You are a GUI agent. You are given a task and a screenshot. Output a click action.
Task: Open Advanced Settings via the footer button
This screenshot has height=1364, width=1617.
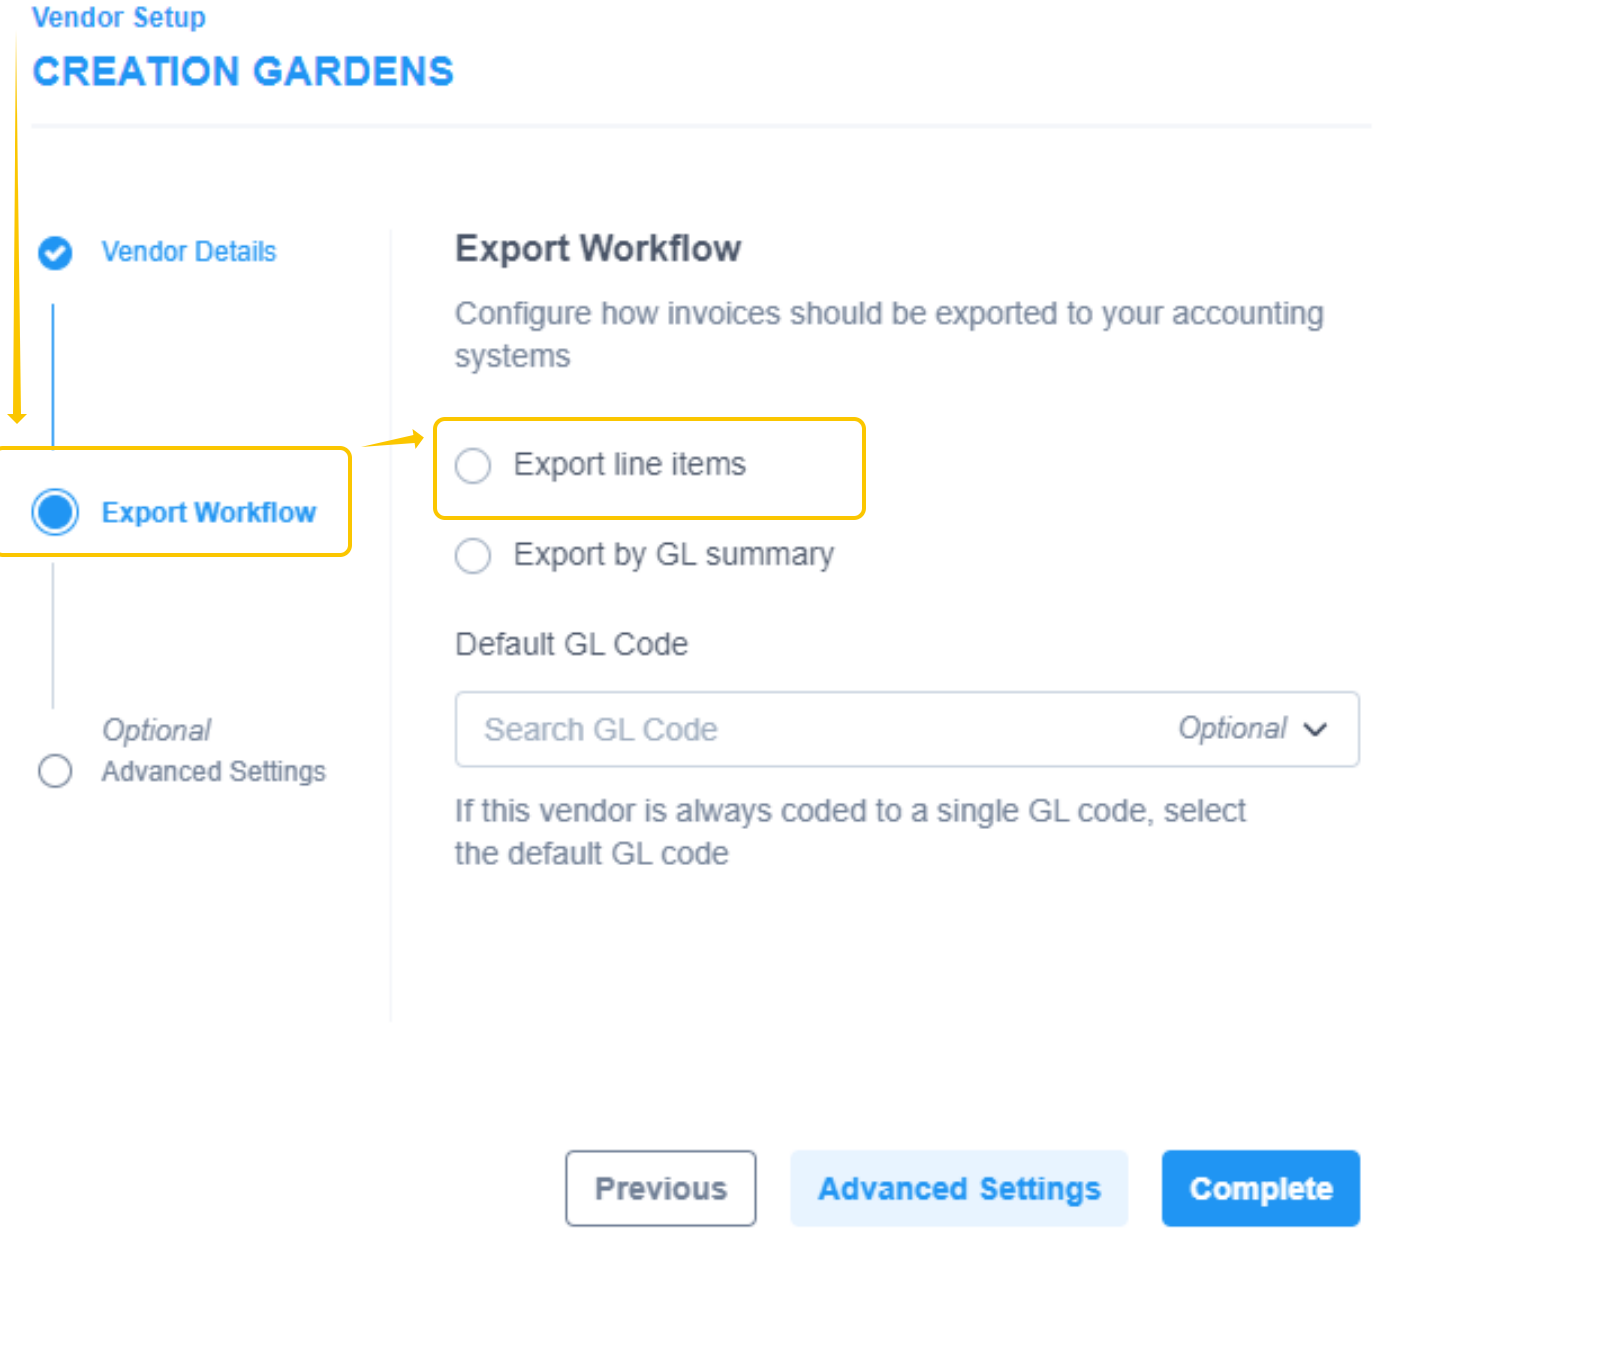click(x=958, y=1188)
